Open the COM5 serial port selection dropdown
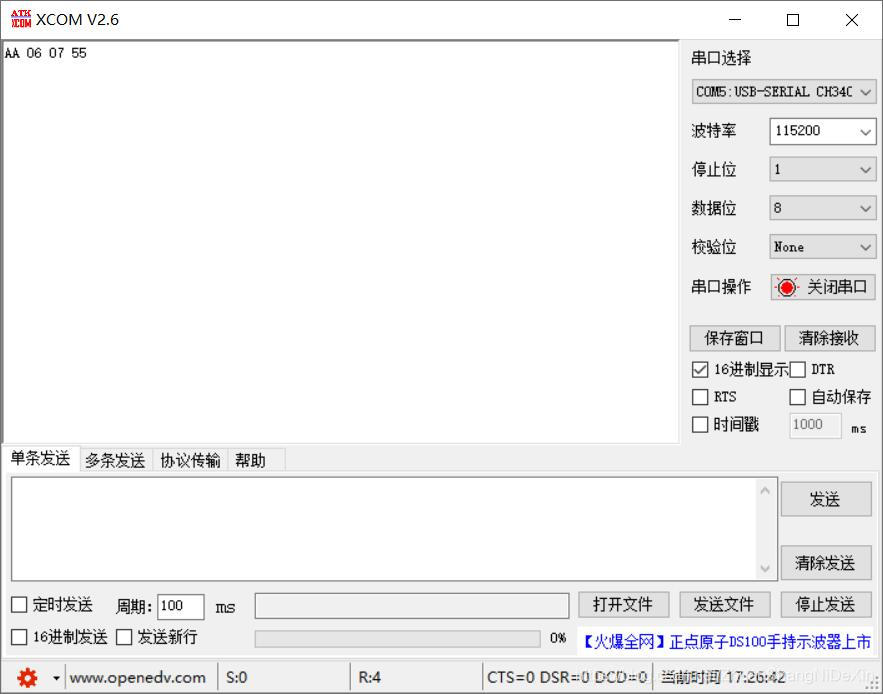The image size is (883, 694). pos(783,92)
